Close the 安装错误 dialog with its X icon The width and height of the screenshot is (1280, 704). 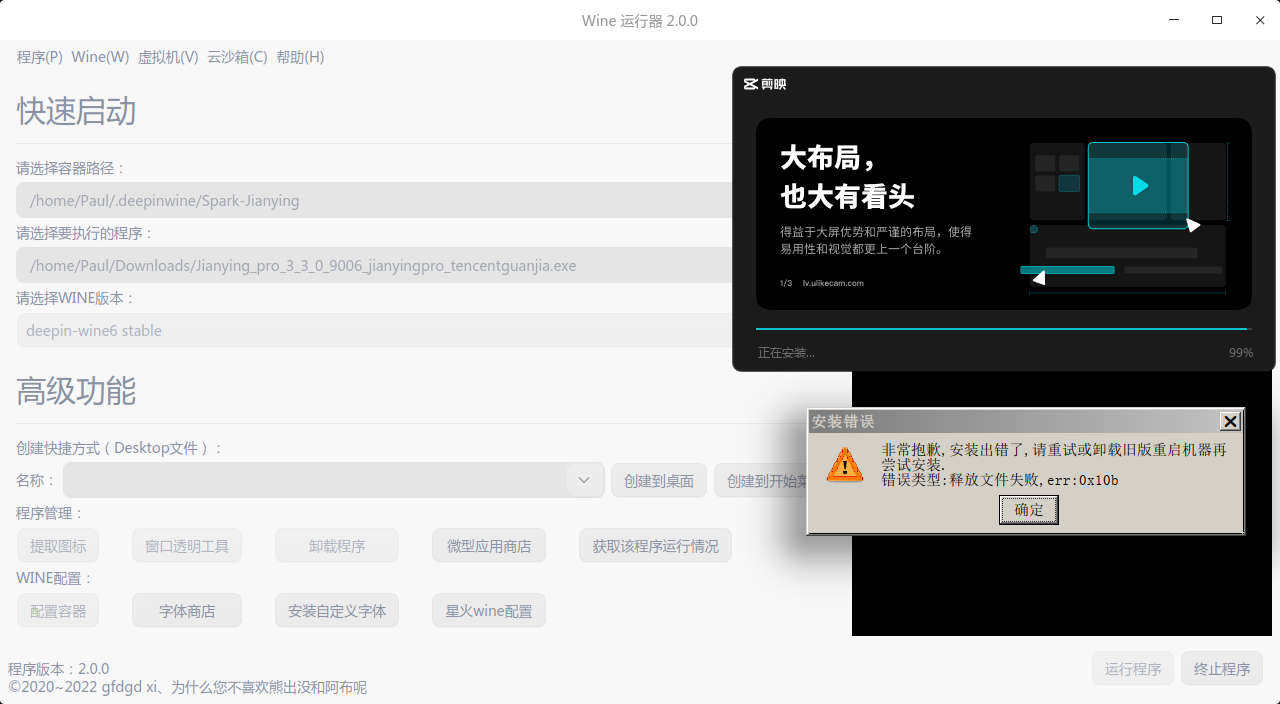(1231, 421)
